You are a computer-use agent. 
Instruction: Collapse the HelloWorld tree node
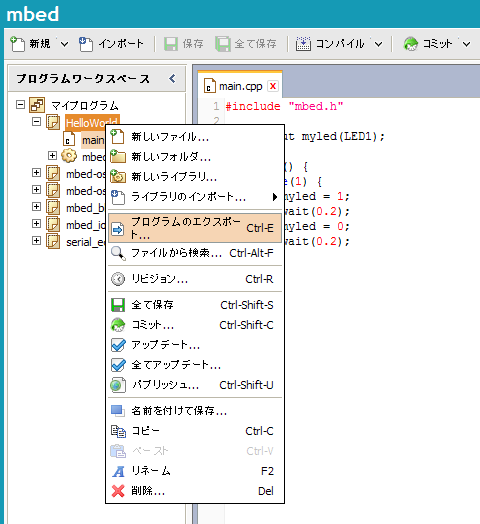pyautogui.click(x=36, y=122)
